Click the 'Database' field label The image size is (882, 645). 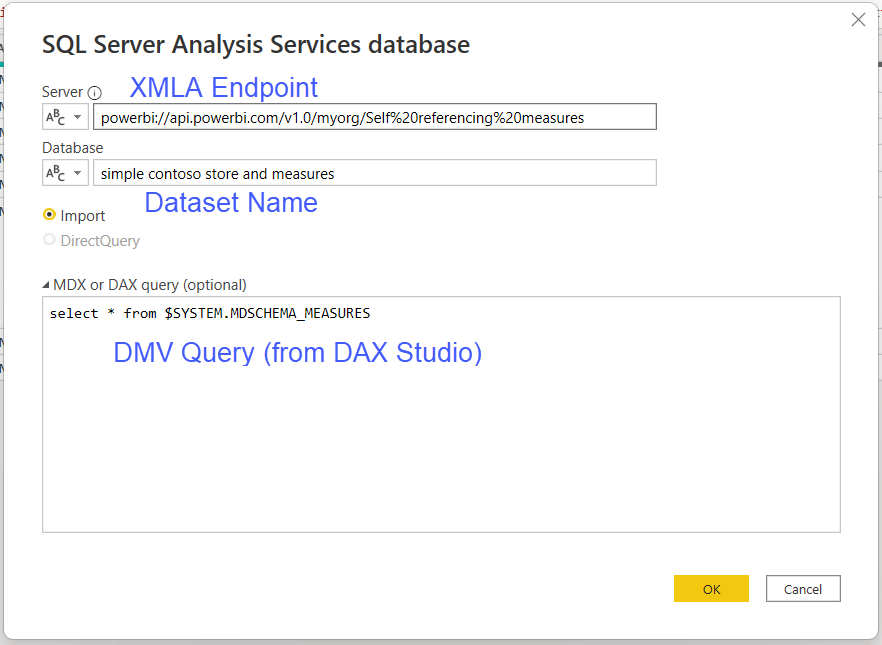tap(72, 148)
